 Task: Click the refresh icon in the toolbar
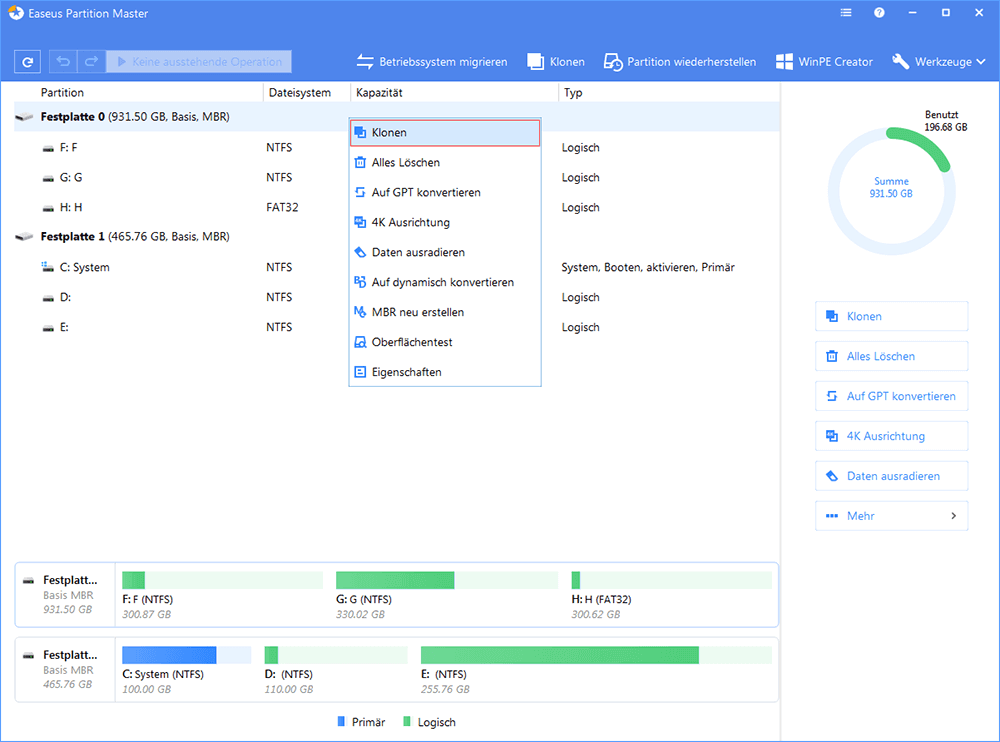point(27,62)
